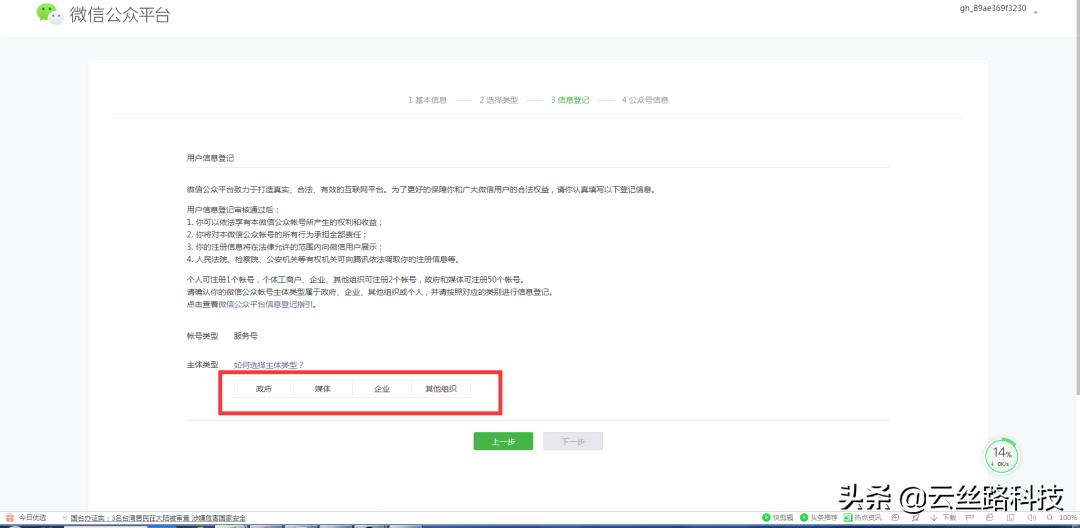Open 今日优选 gift icon in status bar

pos(10,517)
